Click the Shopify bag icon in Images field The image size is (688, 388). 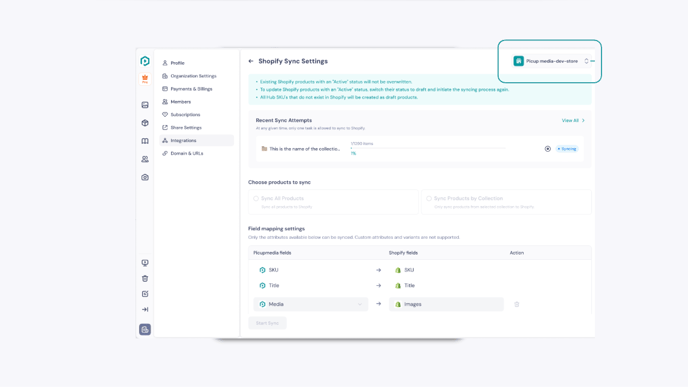click(x=398, y=304)
